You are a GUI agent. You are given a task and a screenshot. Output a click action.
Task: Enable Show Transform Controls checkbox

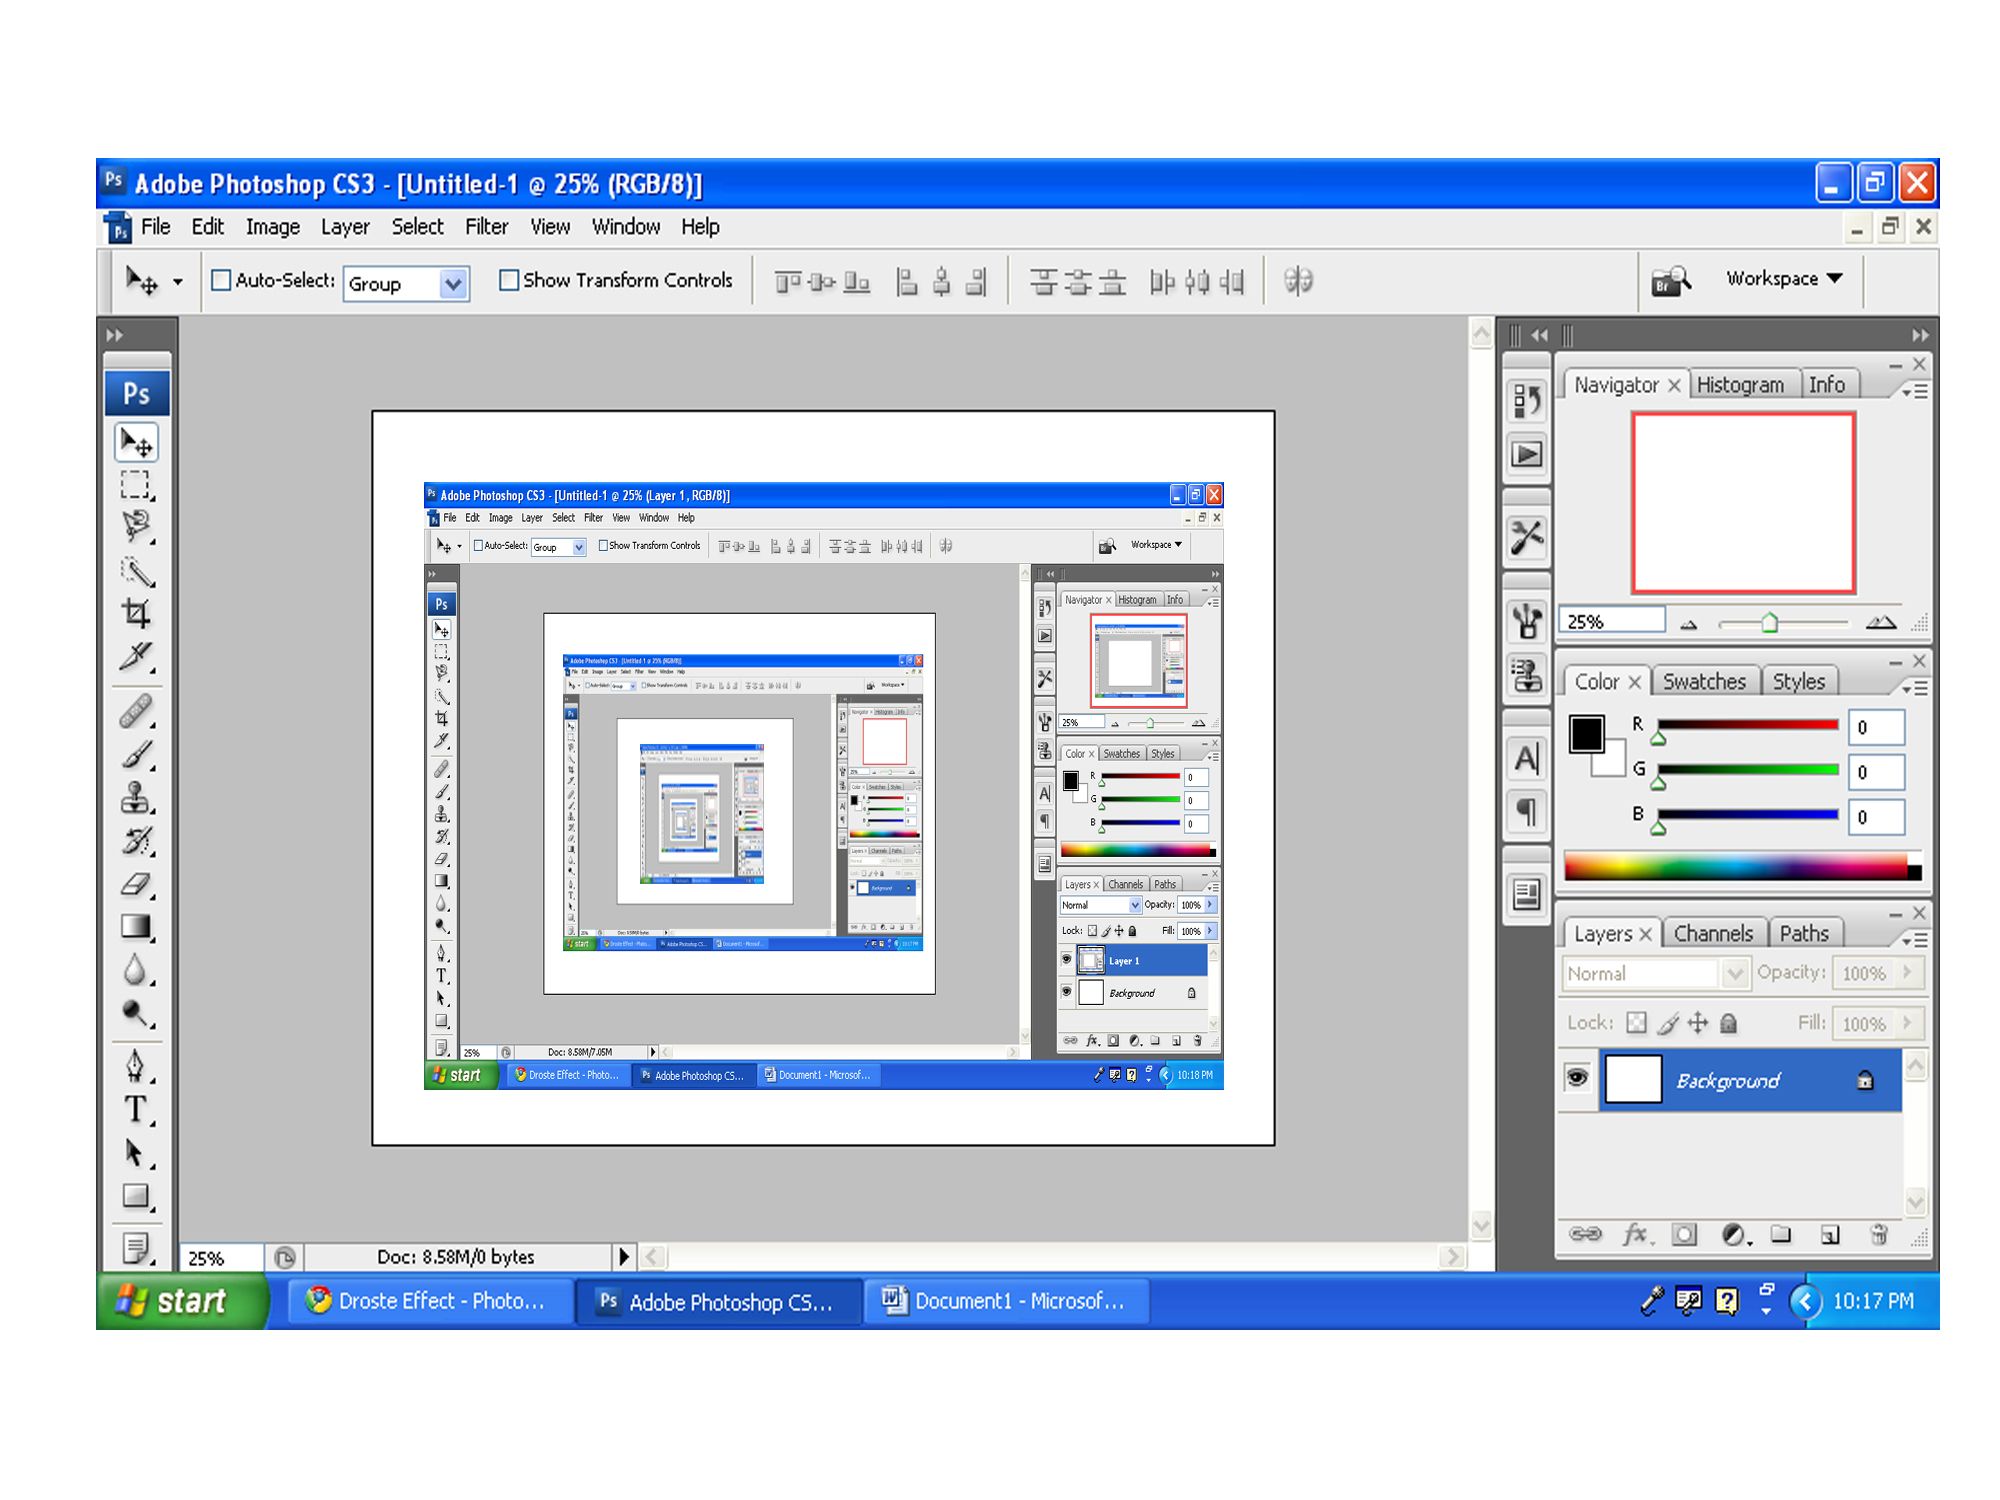[509, 280]
